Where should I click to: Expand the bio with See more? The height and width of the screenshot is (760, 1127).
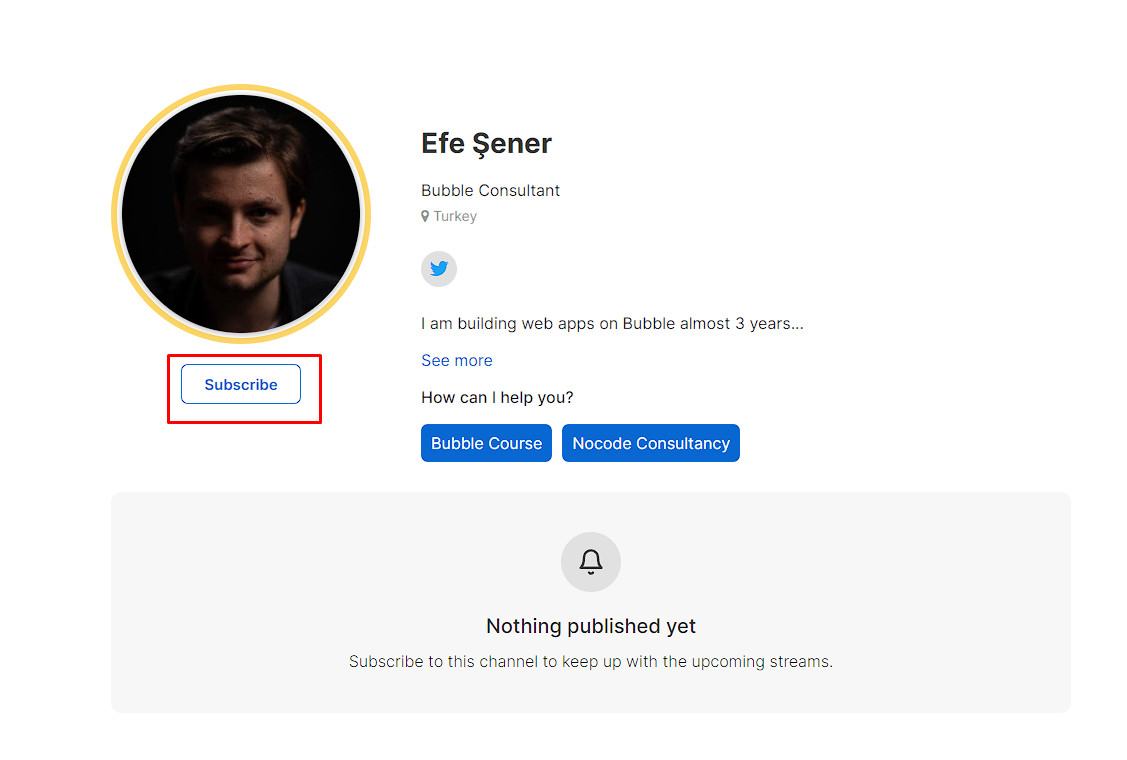pyautogui.click(x=456, y=360)
